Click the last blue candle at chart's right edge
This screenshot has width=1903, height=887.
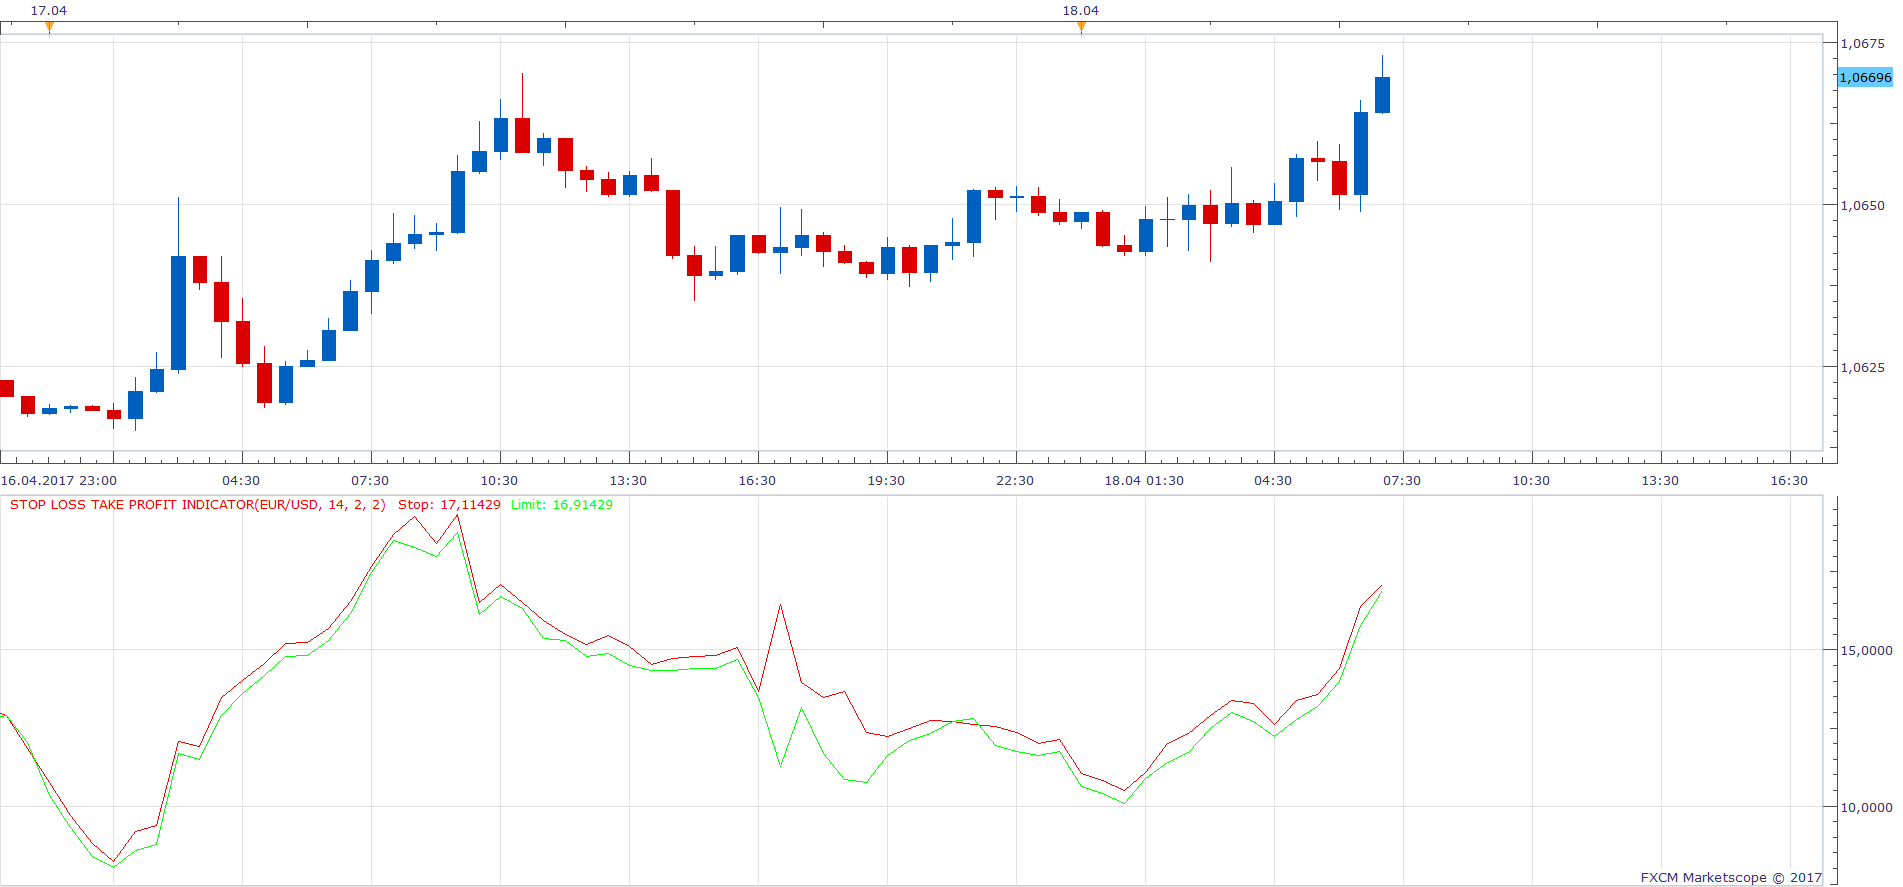click(1382, 95)
